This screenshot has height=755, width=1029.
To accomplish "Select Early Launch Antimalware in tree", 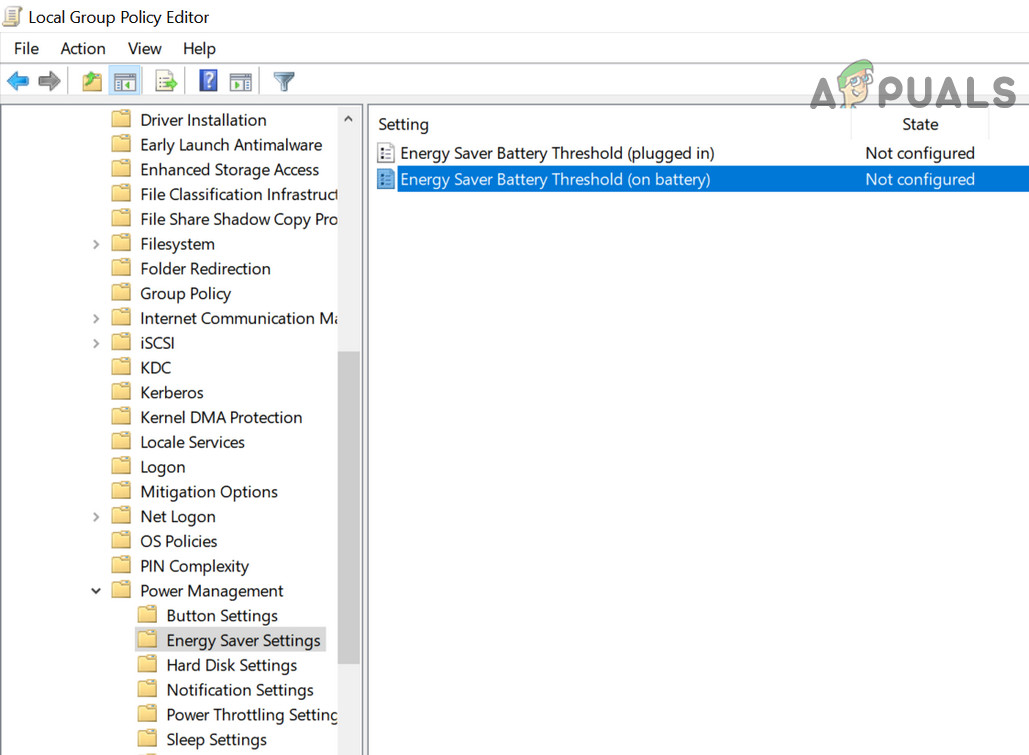I will tap(231, 144).
